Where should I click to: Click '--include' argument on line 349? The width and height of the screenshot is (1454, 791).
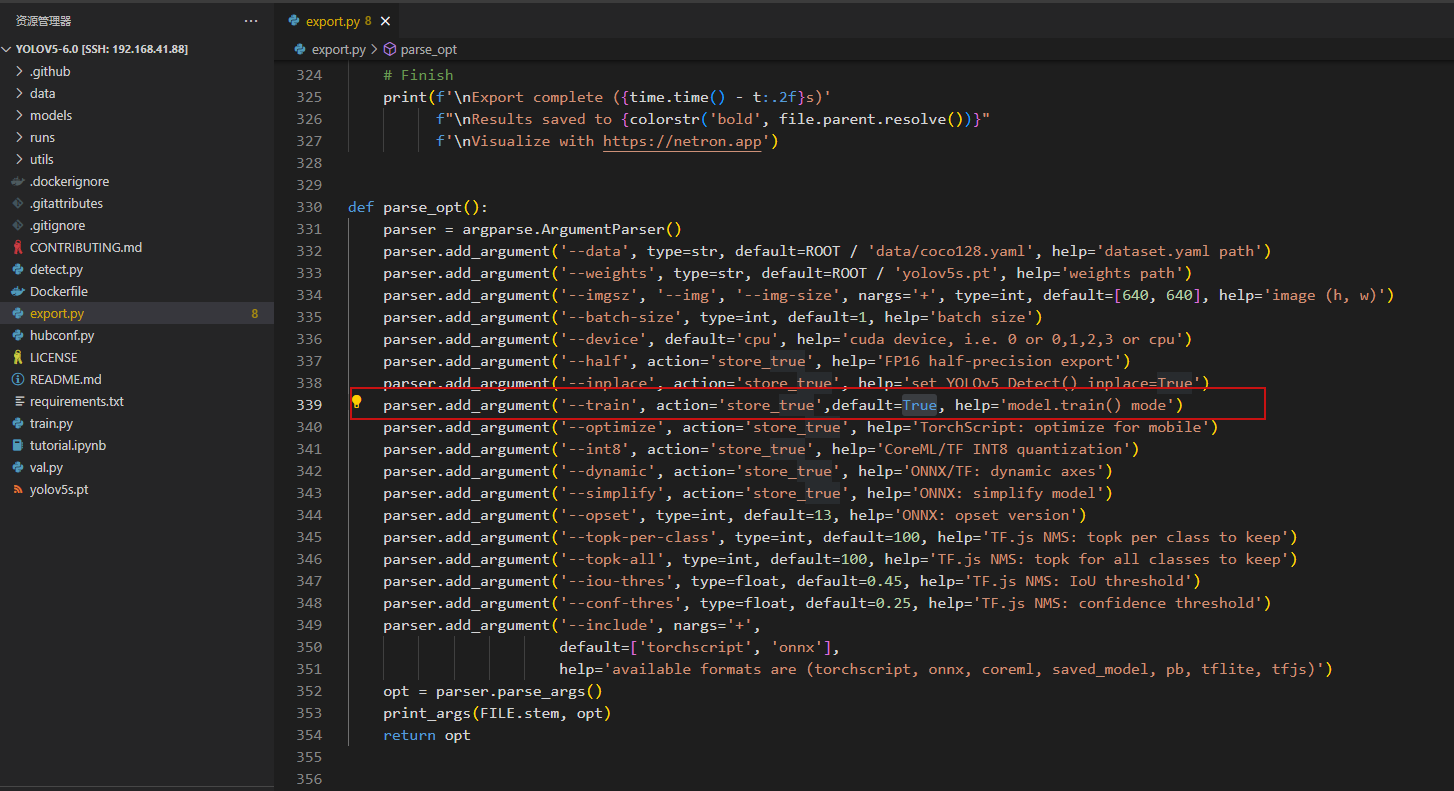pos(607,625)
